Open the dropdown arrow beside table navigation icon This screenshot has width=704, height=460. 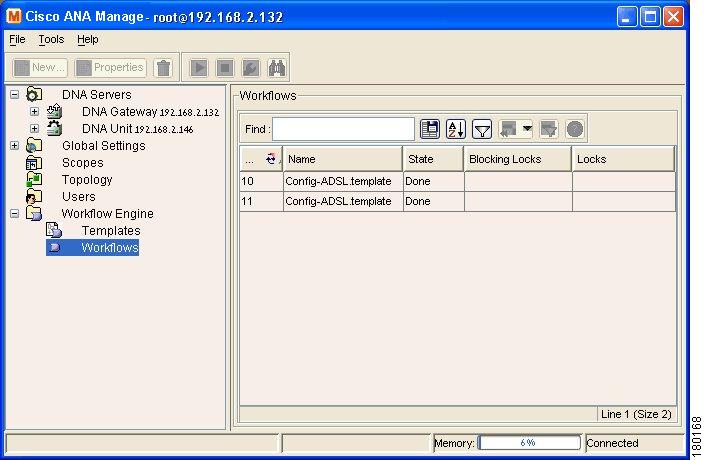click(528, 129)
